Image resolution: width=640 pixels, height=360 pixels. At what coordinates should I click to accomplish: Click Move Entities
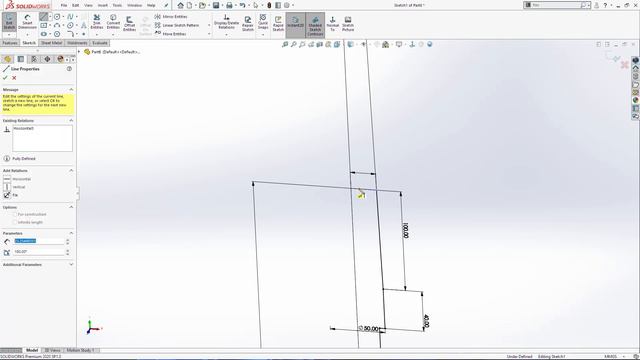click(170, 34)
